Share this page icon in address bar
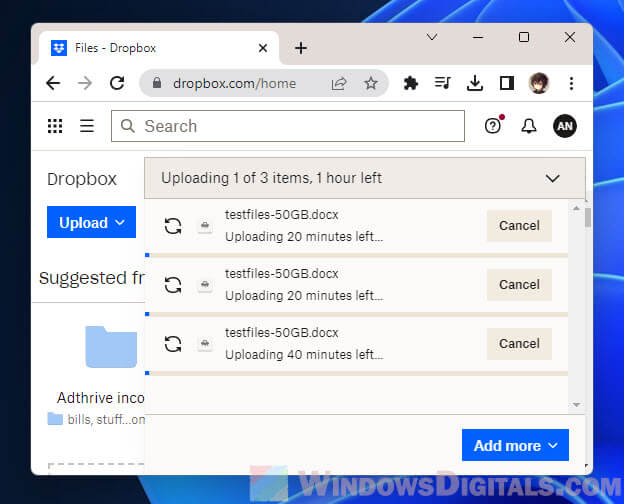Image resolution: width=624 pixels, height=504 pixels. 339,84
